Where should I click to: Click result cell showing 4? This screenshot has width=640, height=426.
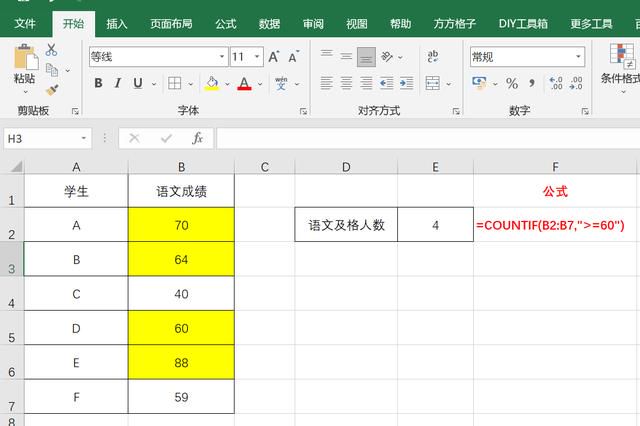tap(436, 225)
